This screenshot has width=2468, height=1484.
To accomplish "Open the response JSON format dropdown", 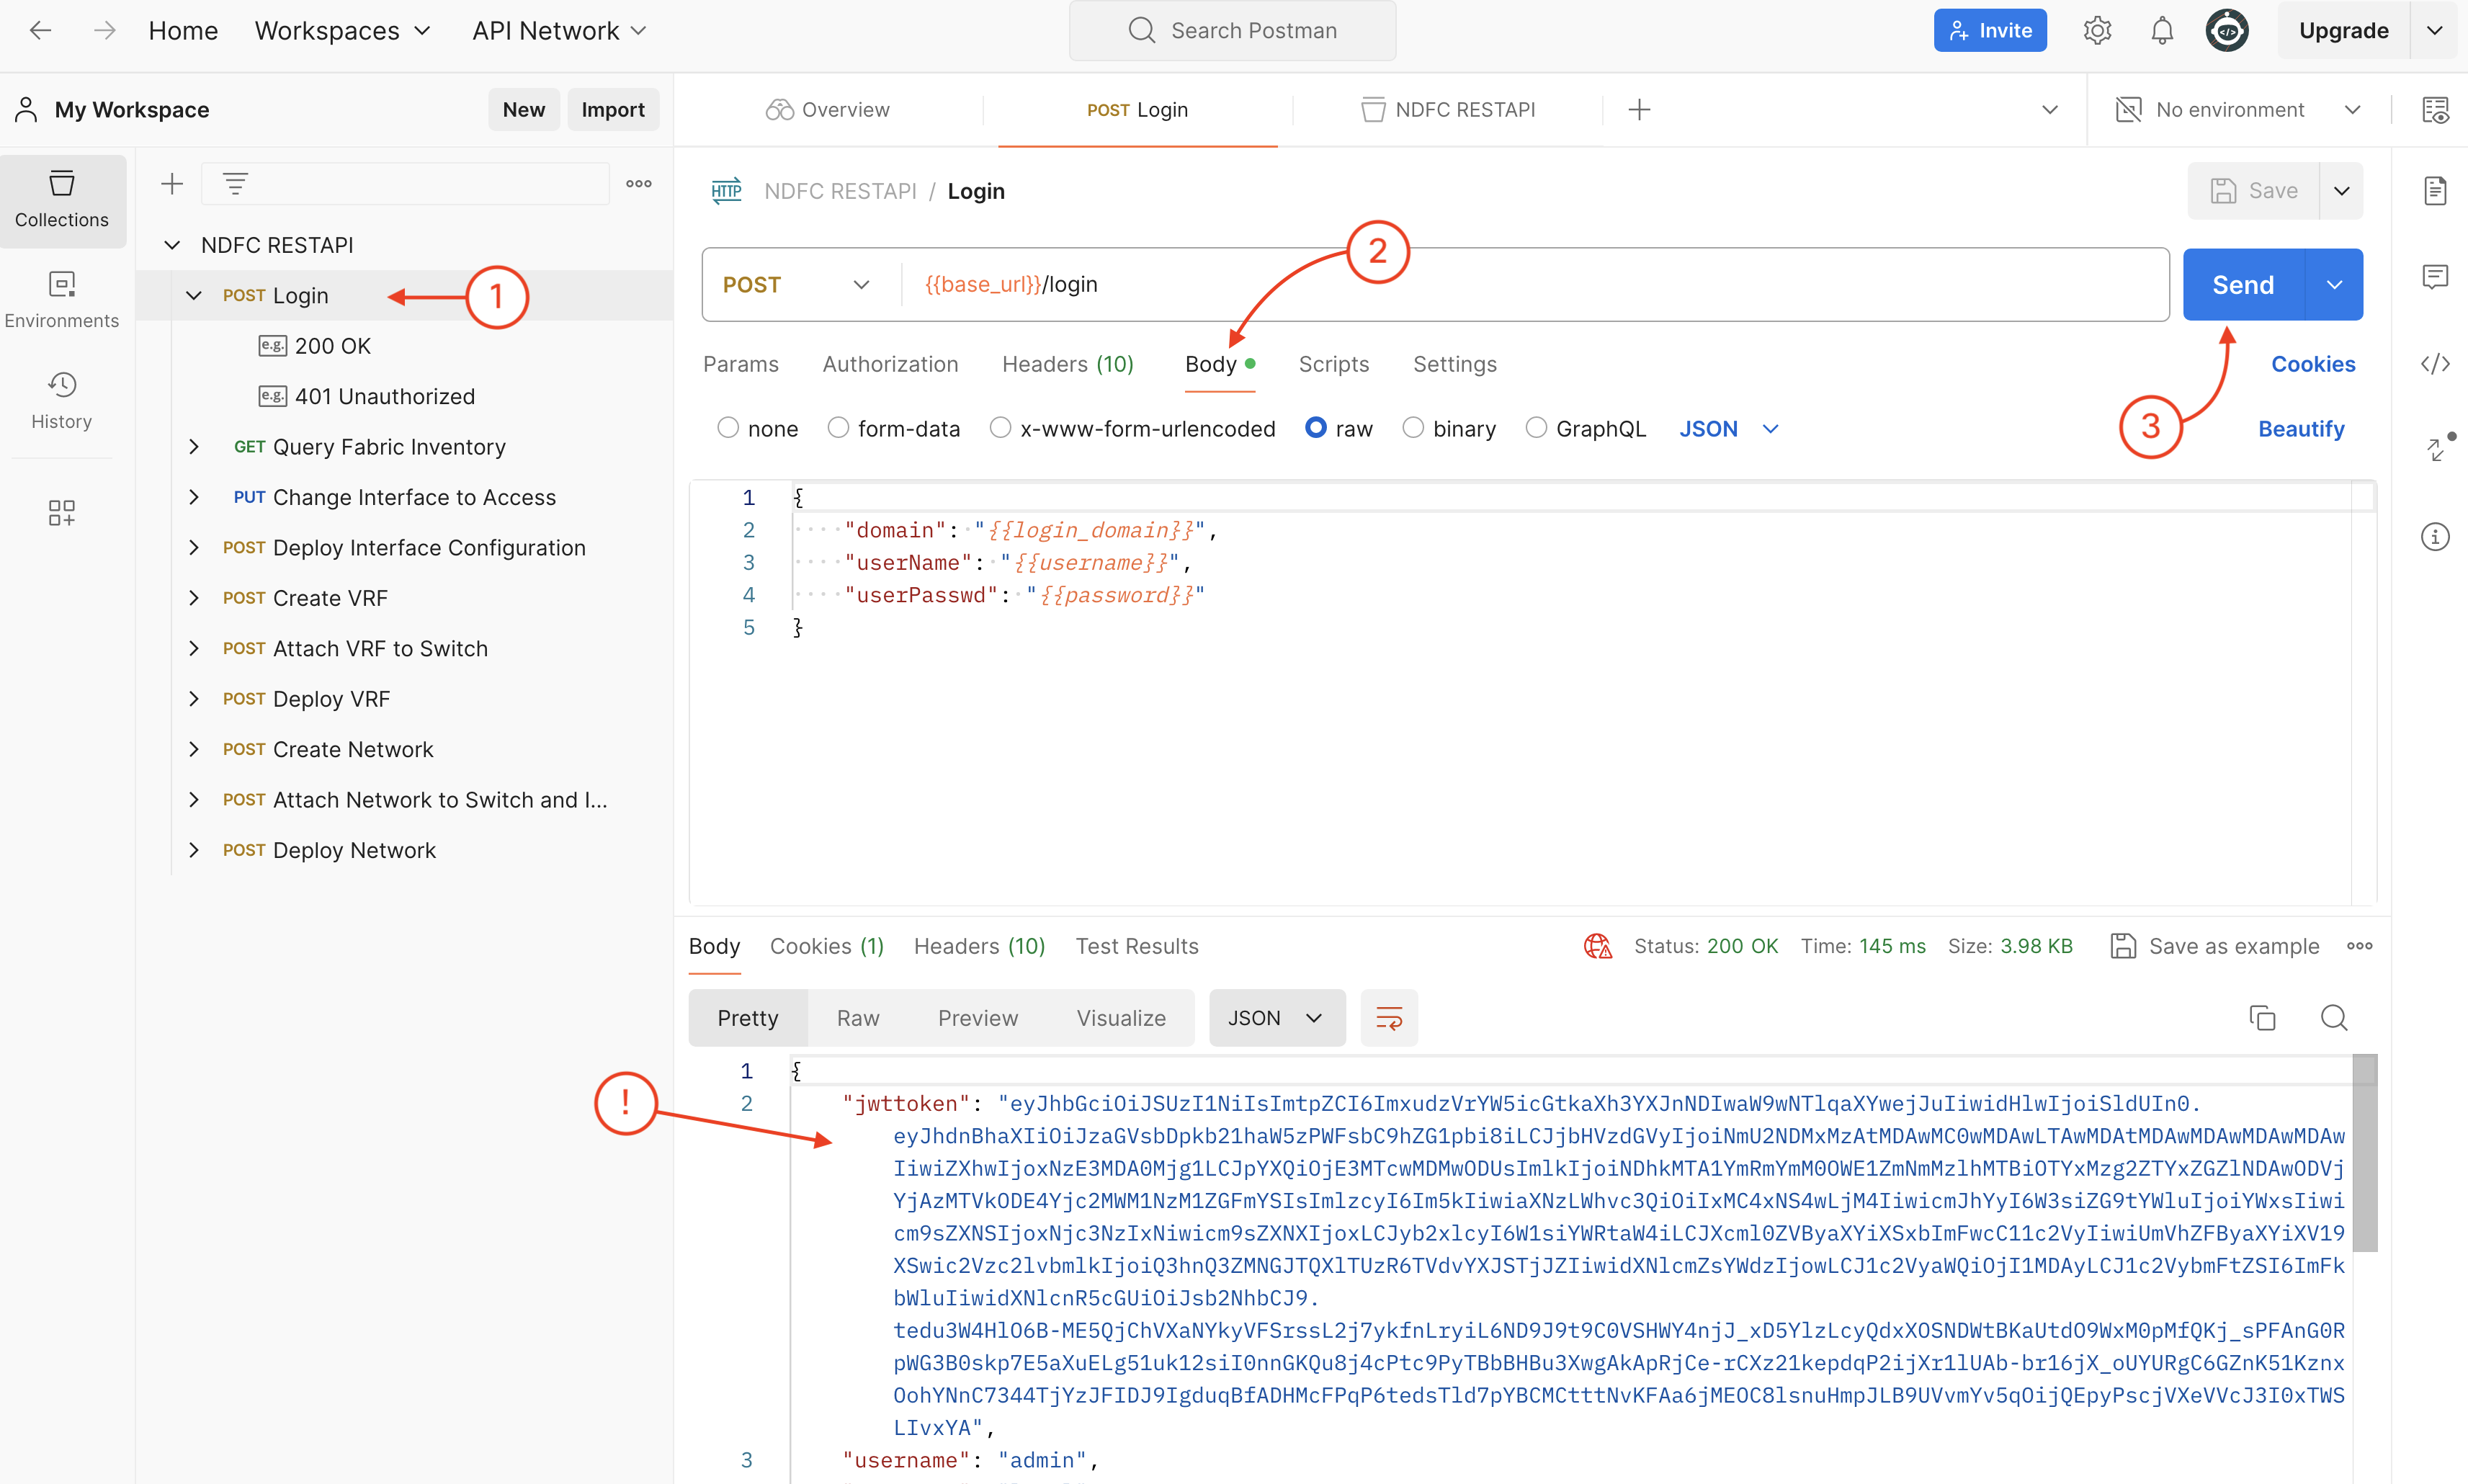I will 1277,1018.
